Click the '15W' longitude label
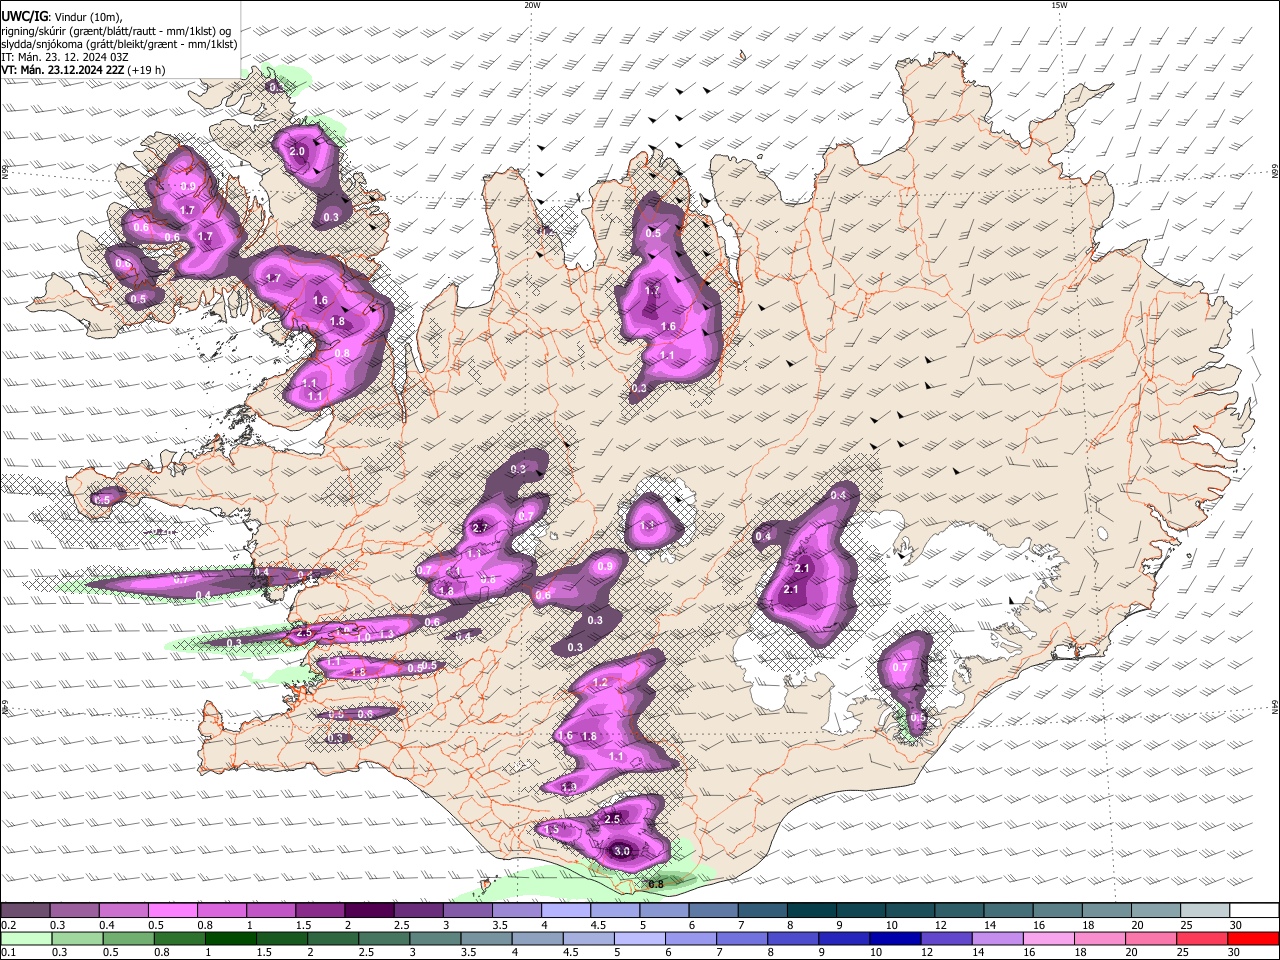 click(1059, 5)
